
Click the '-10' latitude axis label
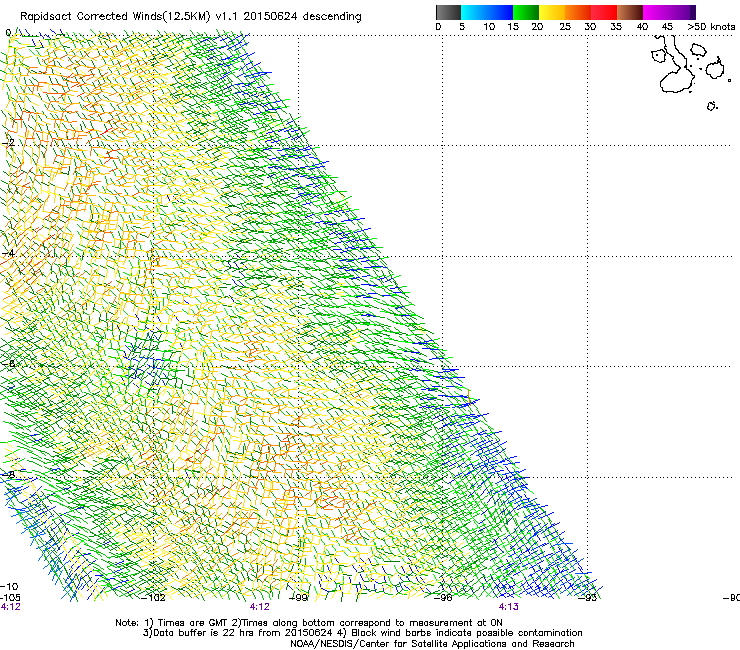coord(9,586)
